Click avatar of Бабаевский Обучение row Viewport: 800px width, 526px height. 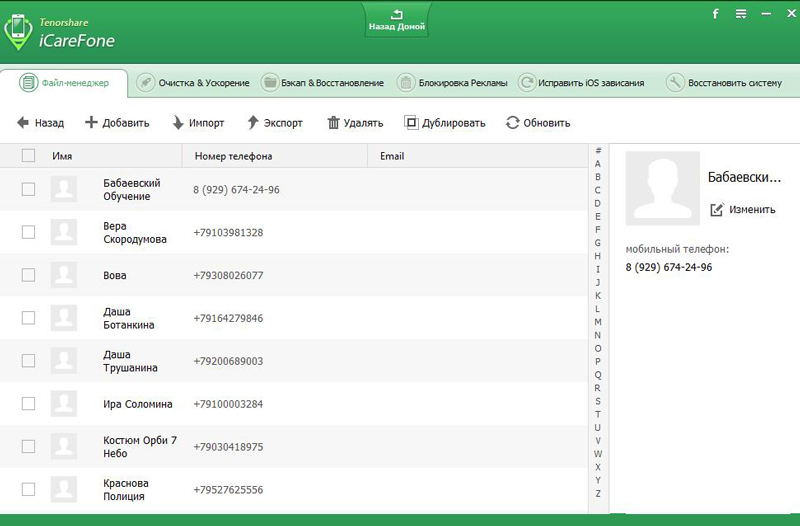(x=64, y=189)
